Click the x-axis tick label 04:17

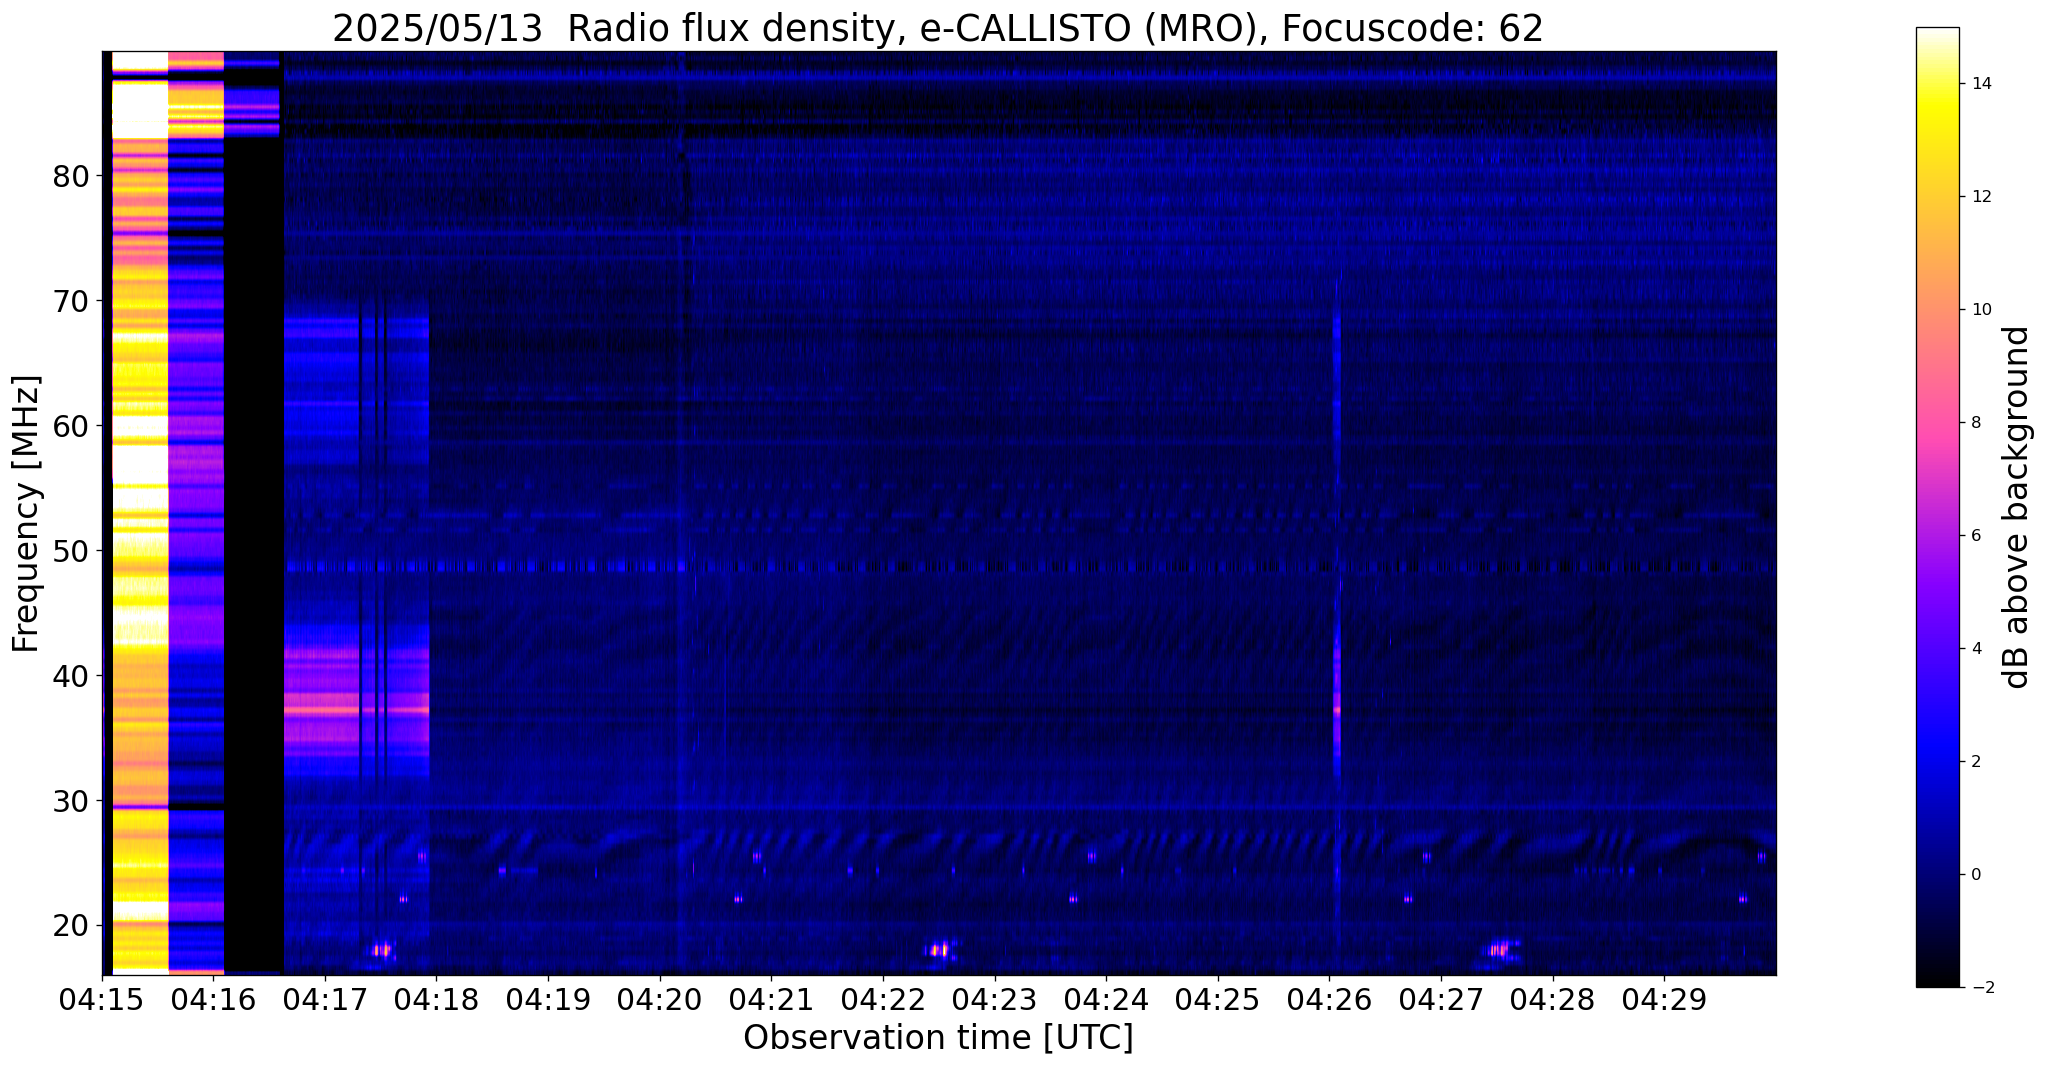(325, 998)
